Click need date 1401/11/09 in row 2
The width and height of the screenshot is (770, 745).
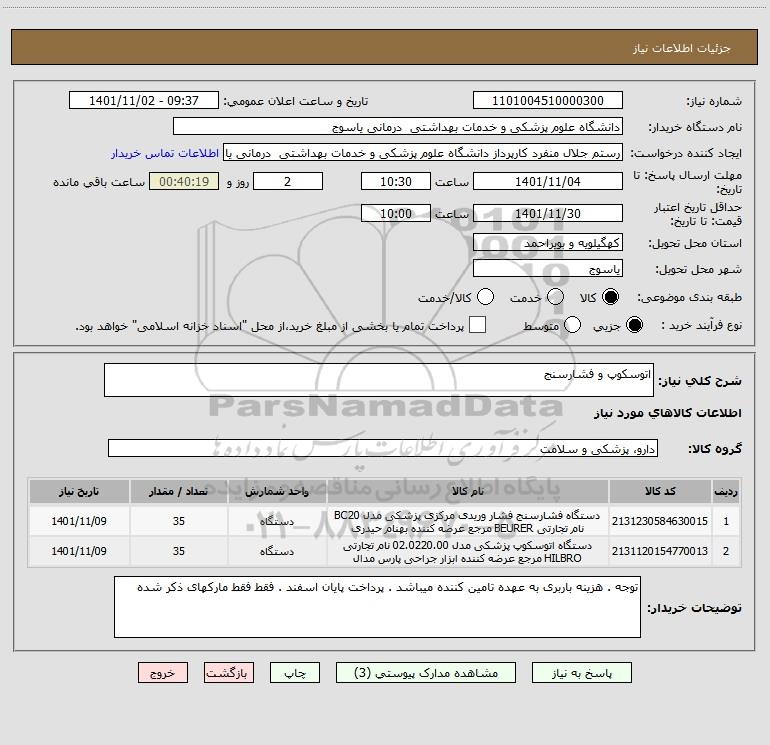click(79, 551)
